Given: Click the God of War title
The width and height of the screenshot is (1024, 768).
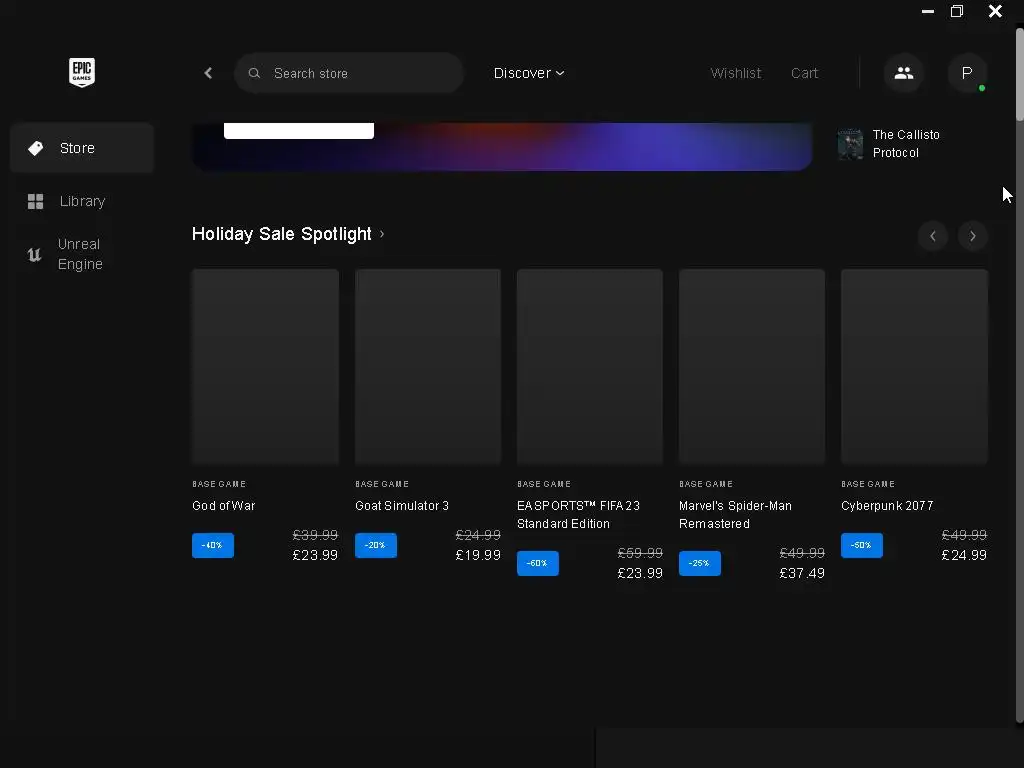Looking at the screenshot, I should click(223, 505).
